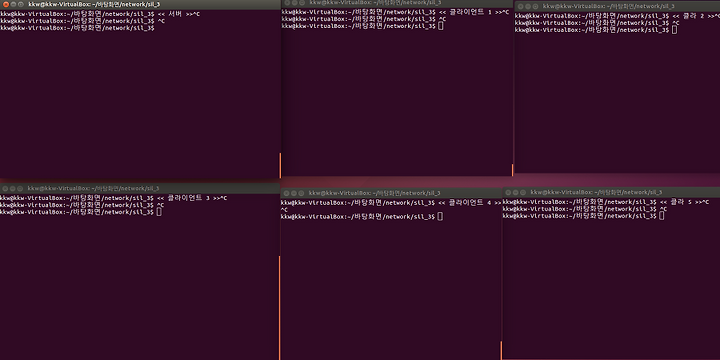Minimize the 클라이언트 4 terminal window
Image resolution: width=720 pixels, height=360 pixels.
point(294,193)
